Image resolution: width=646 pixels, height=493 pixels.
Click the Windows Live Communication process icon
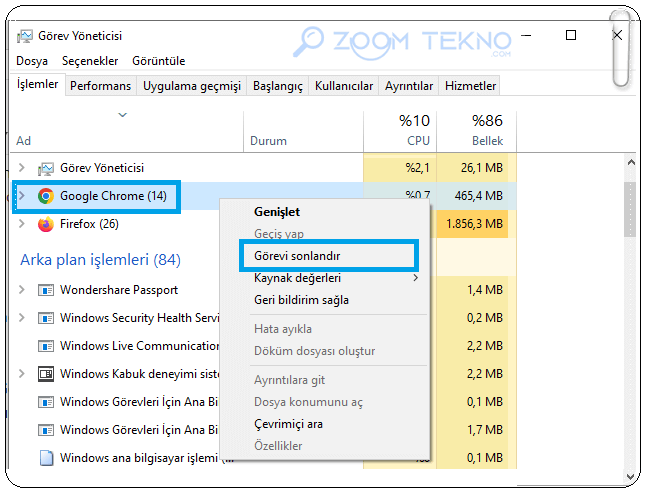point(45,346)
